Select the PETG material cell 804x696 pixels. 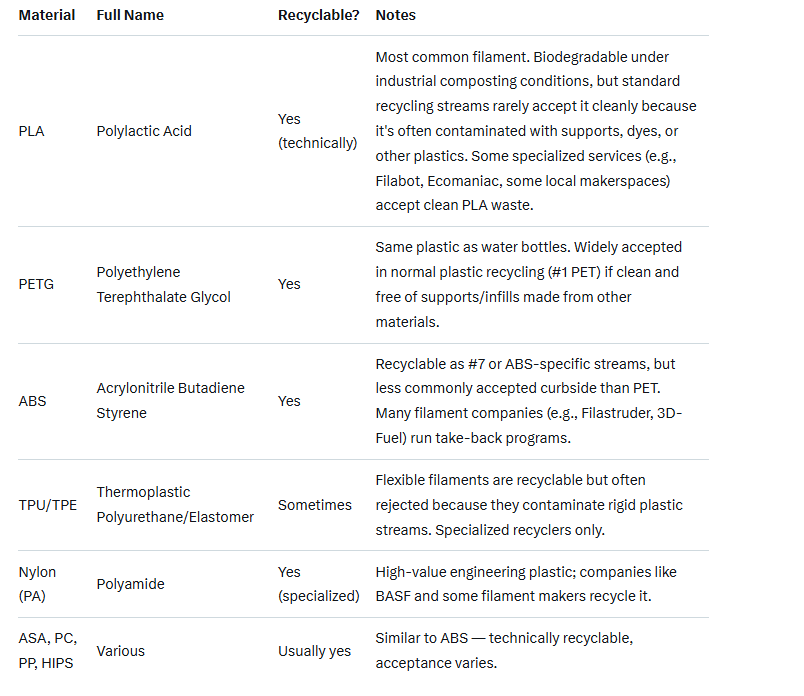[36, 284]
